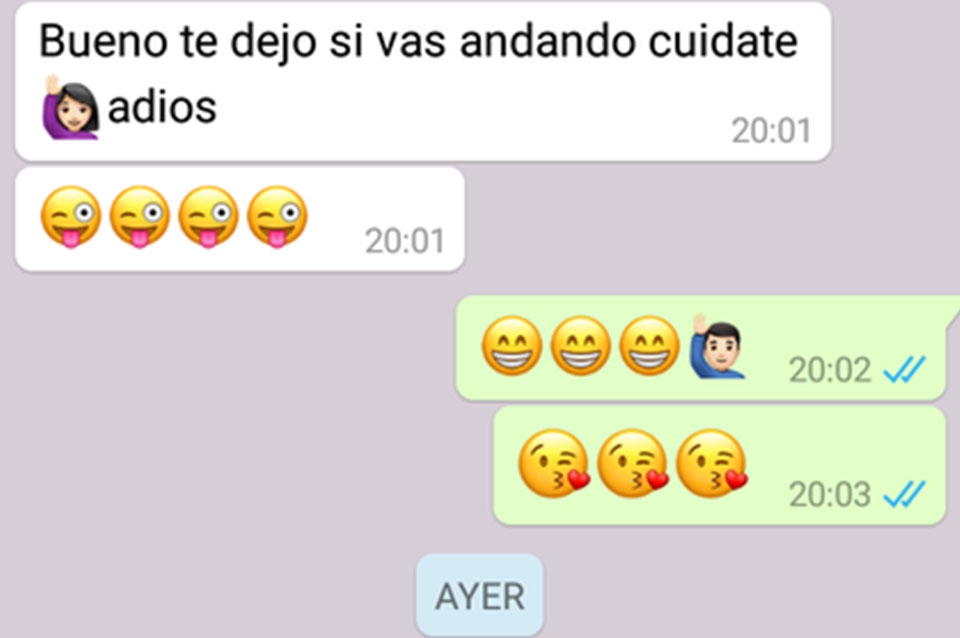The height and width of the screenshot is (638, 960).
Task: Click the last winking tongue emoji
Action: tap(277, 217)
